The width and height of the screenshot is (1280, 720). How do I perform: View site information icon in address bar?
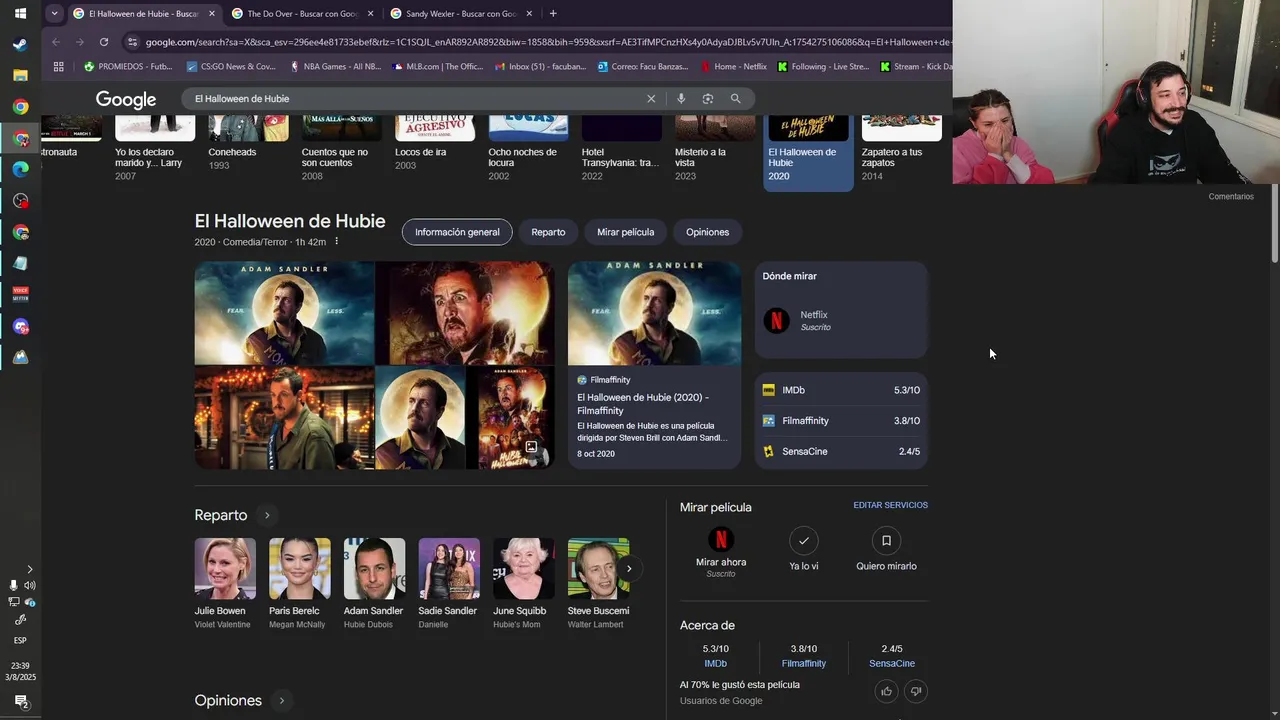tap(132, 42)
